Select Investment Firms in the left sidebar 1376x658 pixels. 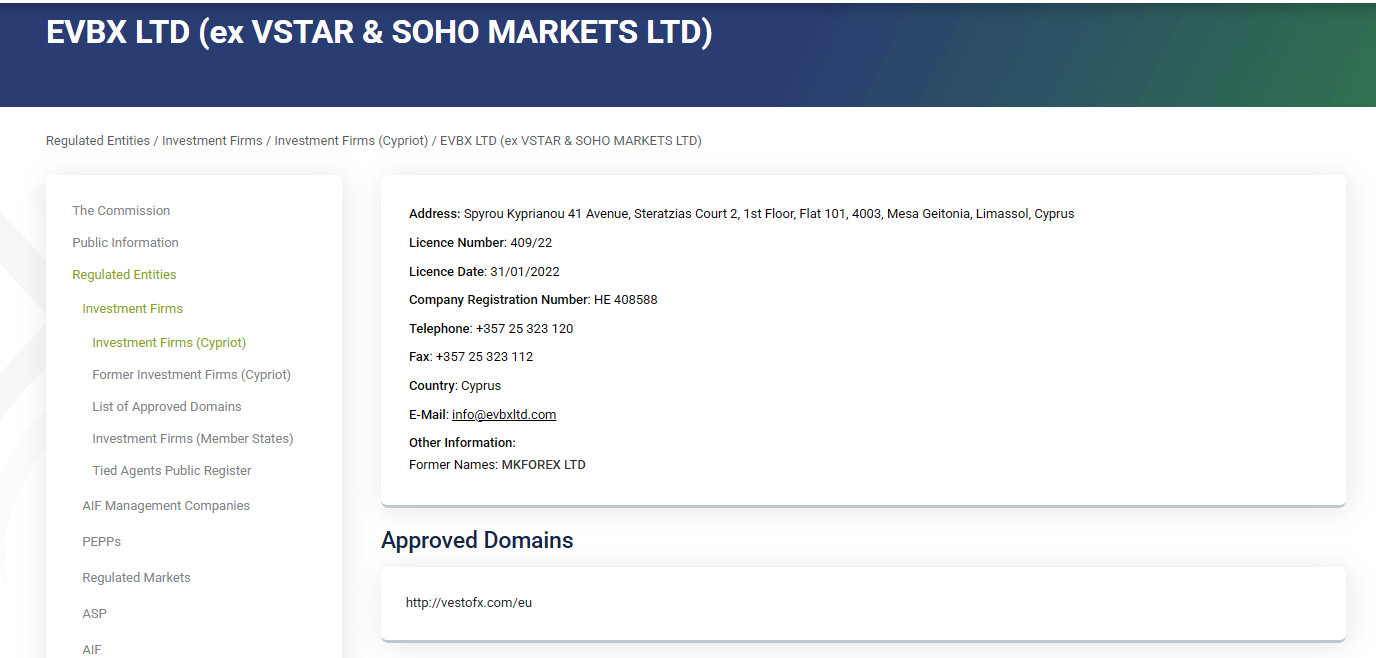[x=132, y=309]
